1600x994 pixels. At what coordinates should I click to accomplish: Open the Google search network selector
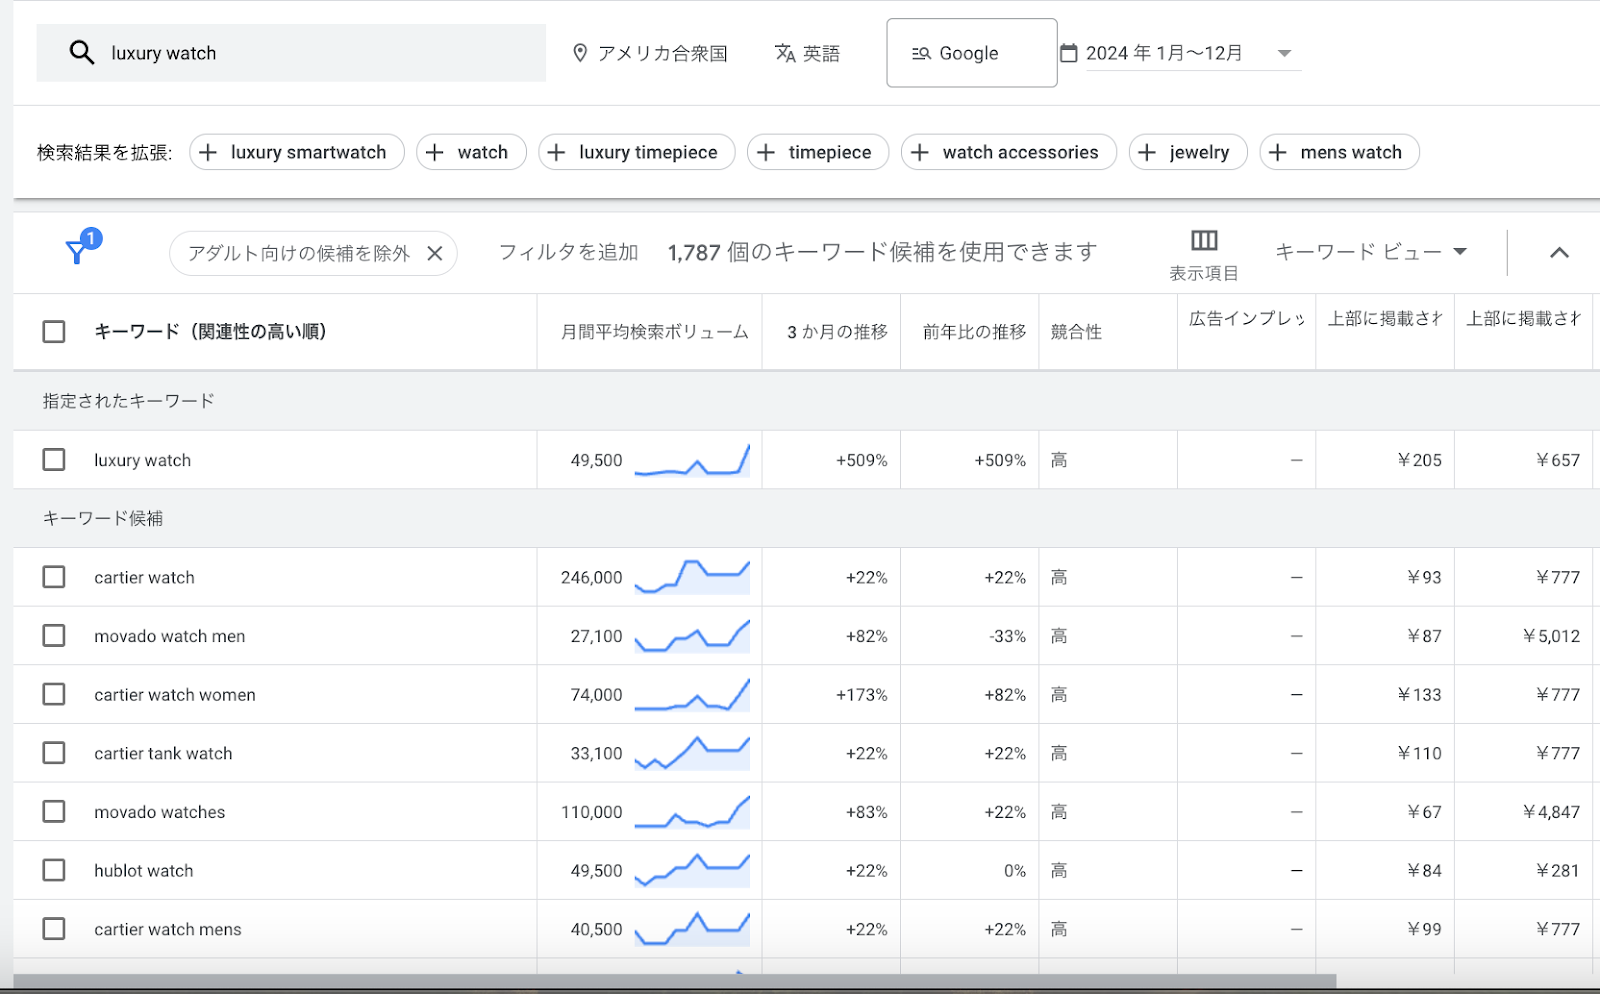[972, 53]
